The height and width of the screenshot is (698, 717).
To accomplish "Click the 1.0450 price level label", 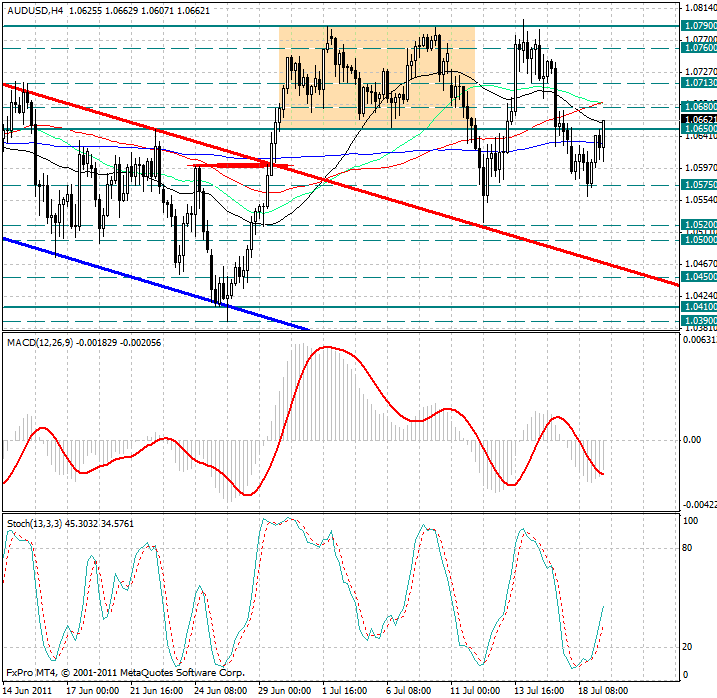I will [x=699, y=277].
